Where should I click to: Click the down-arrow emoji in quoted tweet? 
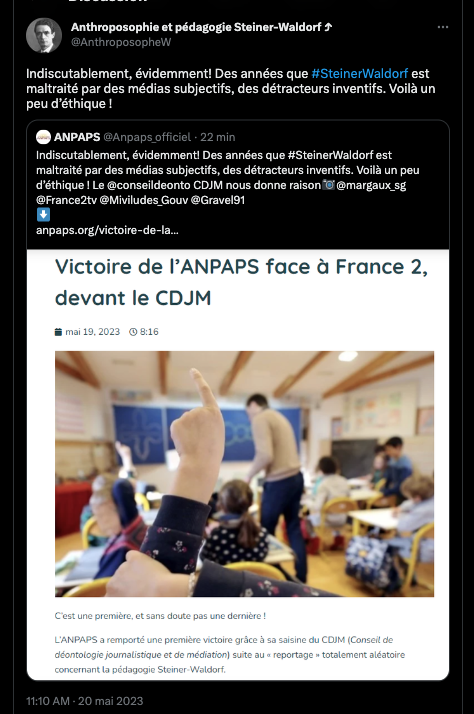point(43,214)
